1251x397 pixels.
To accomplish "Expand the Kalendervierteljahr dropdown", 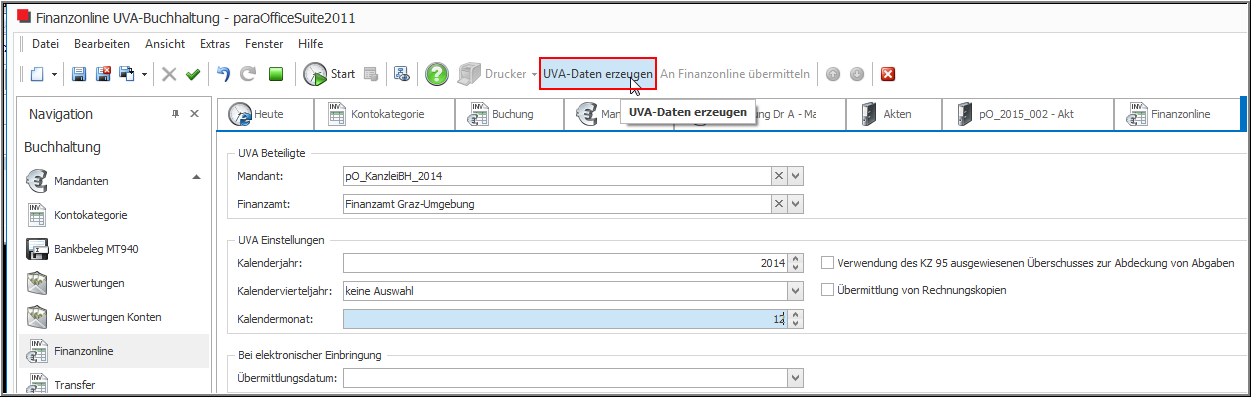I will pyautogui.click(x=796, y=291).
